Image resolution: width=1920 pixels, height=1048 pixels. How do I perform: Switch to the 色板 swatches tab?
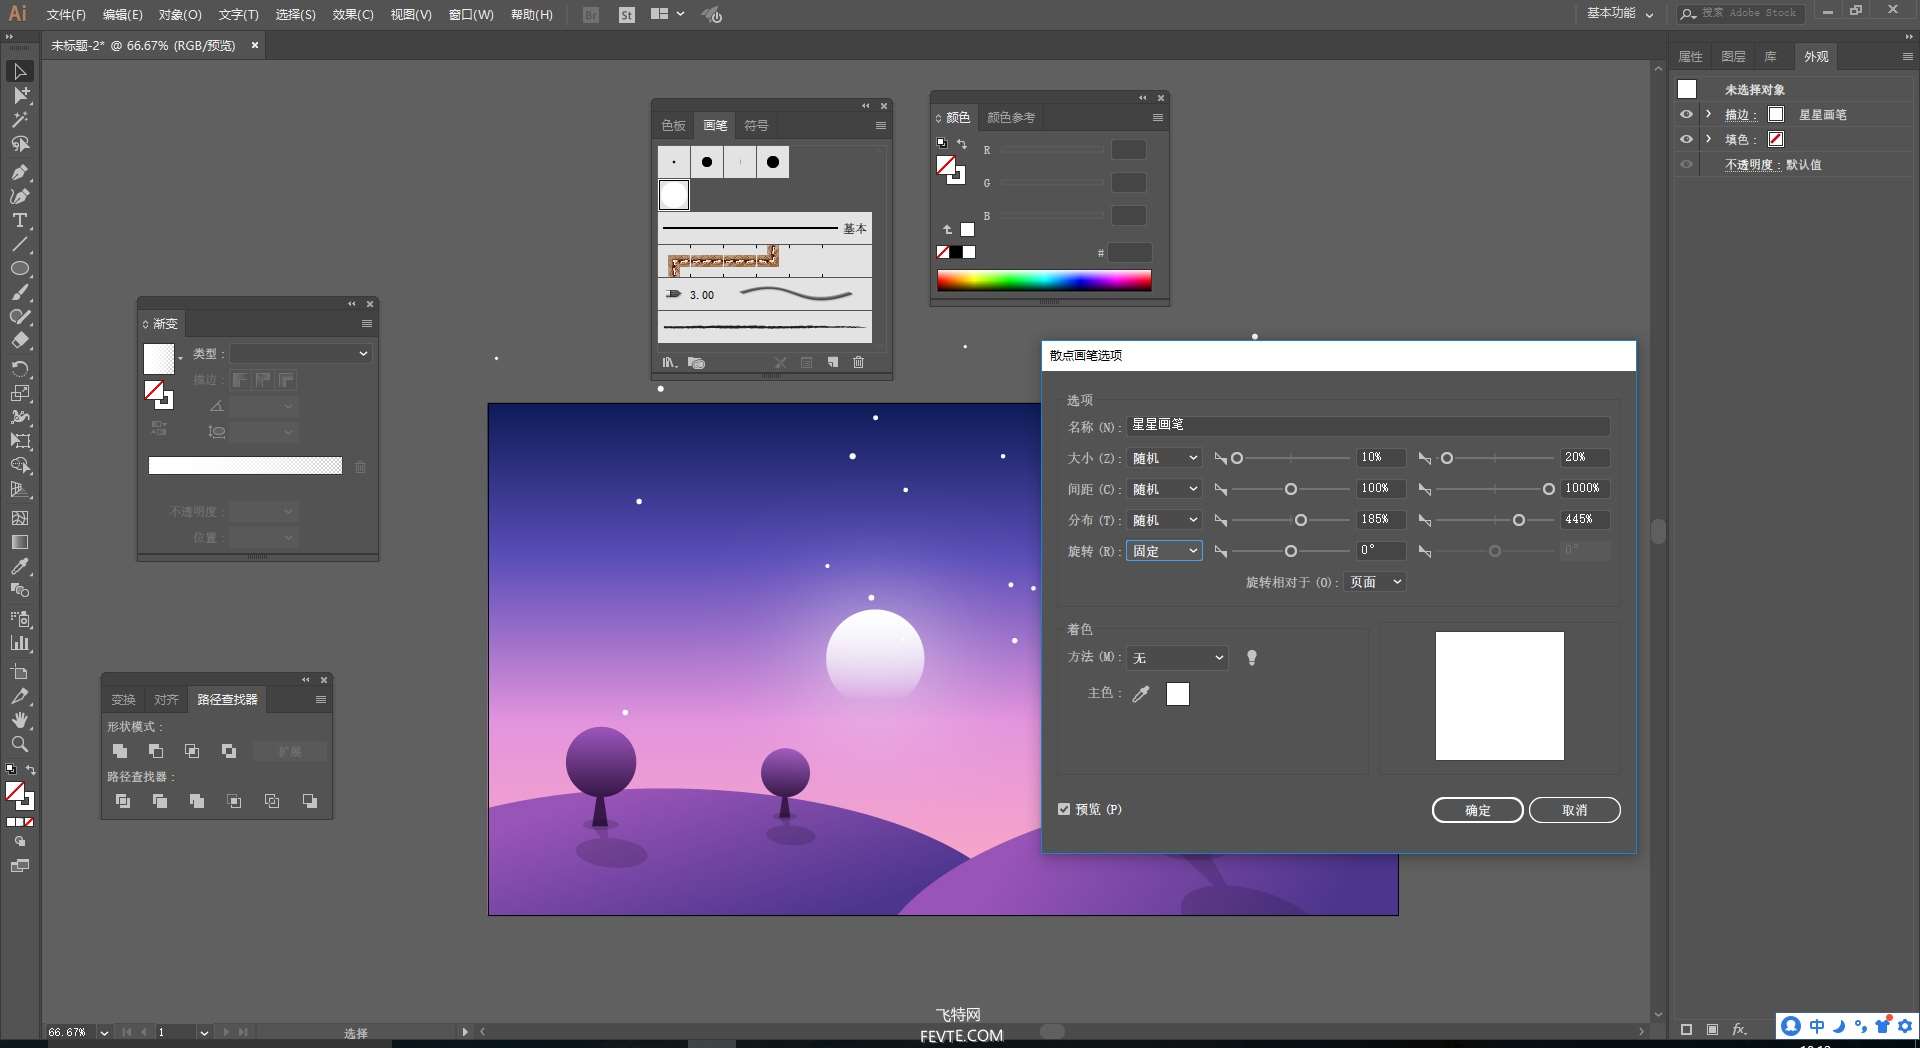[x=674, y=126]
